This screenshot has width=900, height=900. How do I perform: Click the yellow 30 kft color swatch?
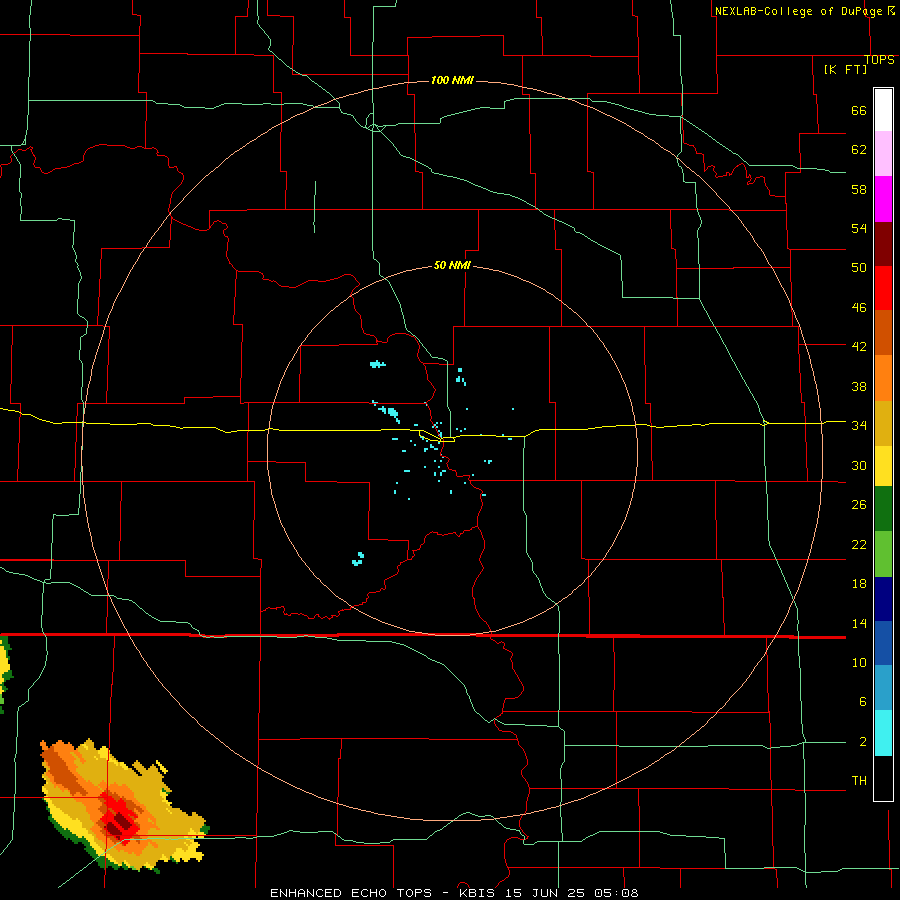click(x=883, y=465)
